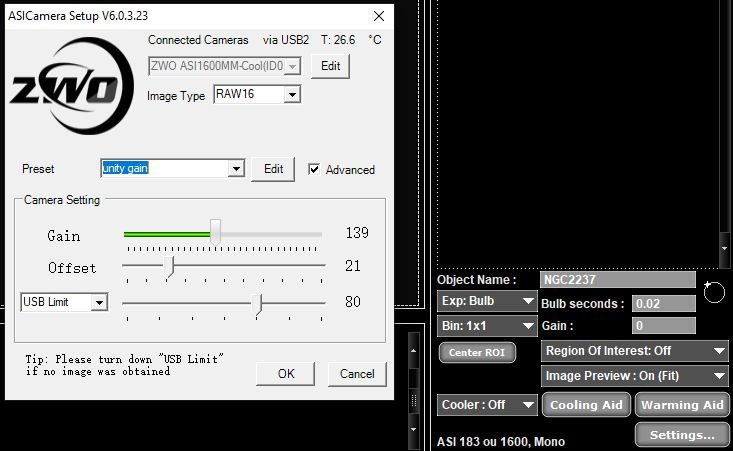Open the Cooler: Off dropdown
This screenshot has width=733, height=451.
[x=487, y=405]
